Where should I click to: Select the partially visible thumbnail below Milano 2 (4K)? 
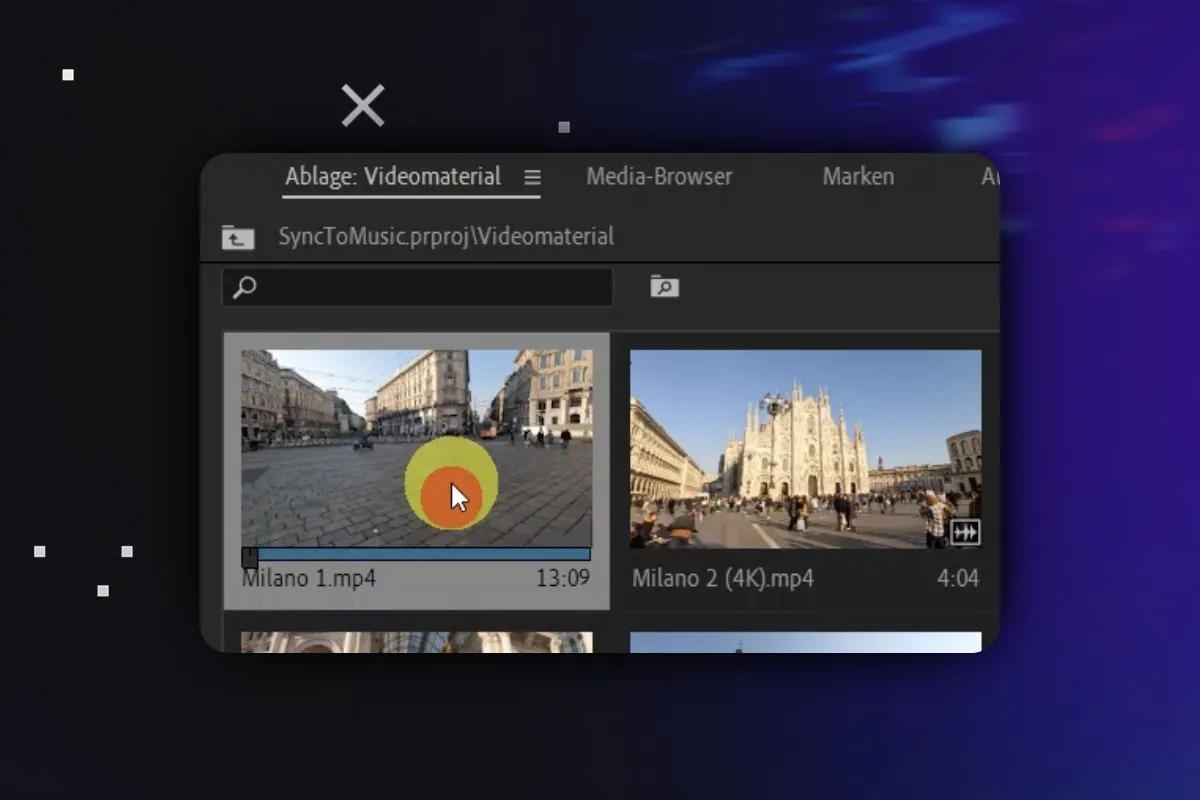[806, 642]
